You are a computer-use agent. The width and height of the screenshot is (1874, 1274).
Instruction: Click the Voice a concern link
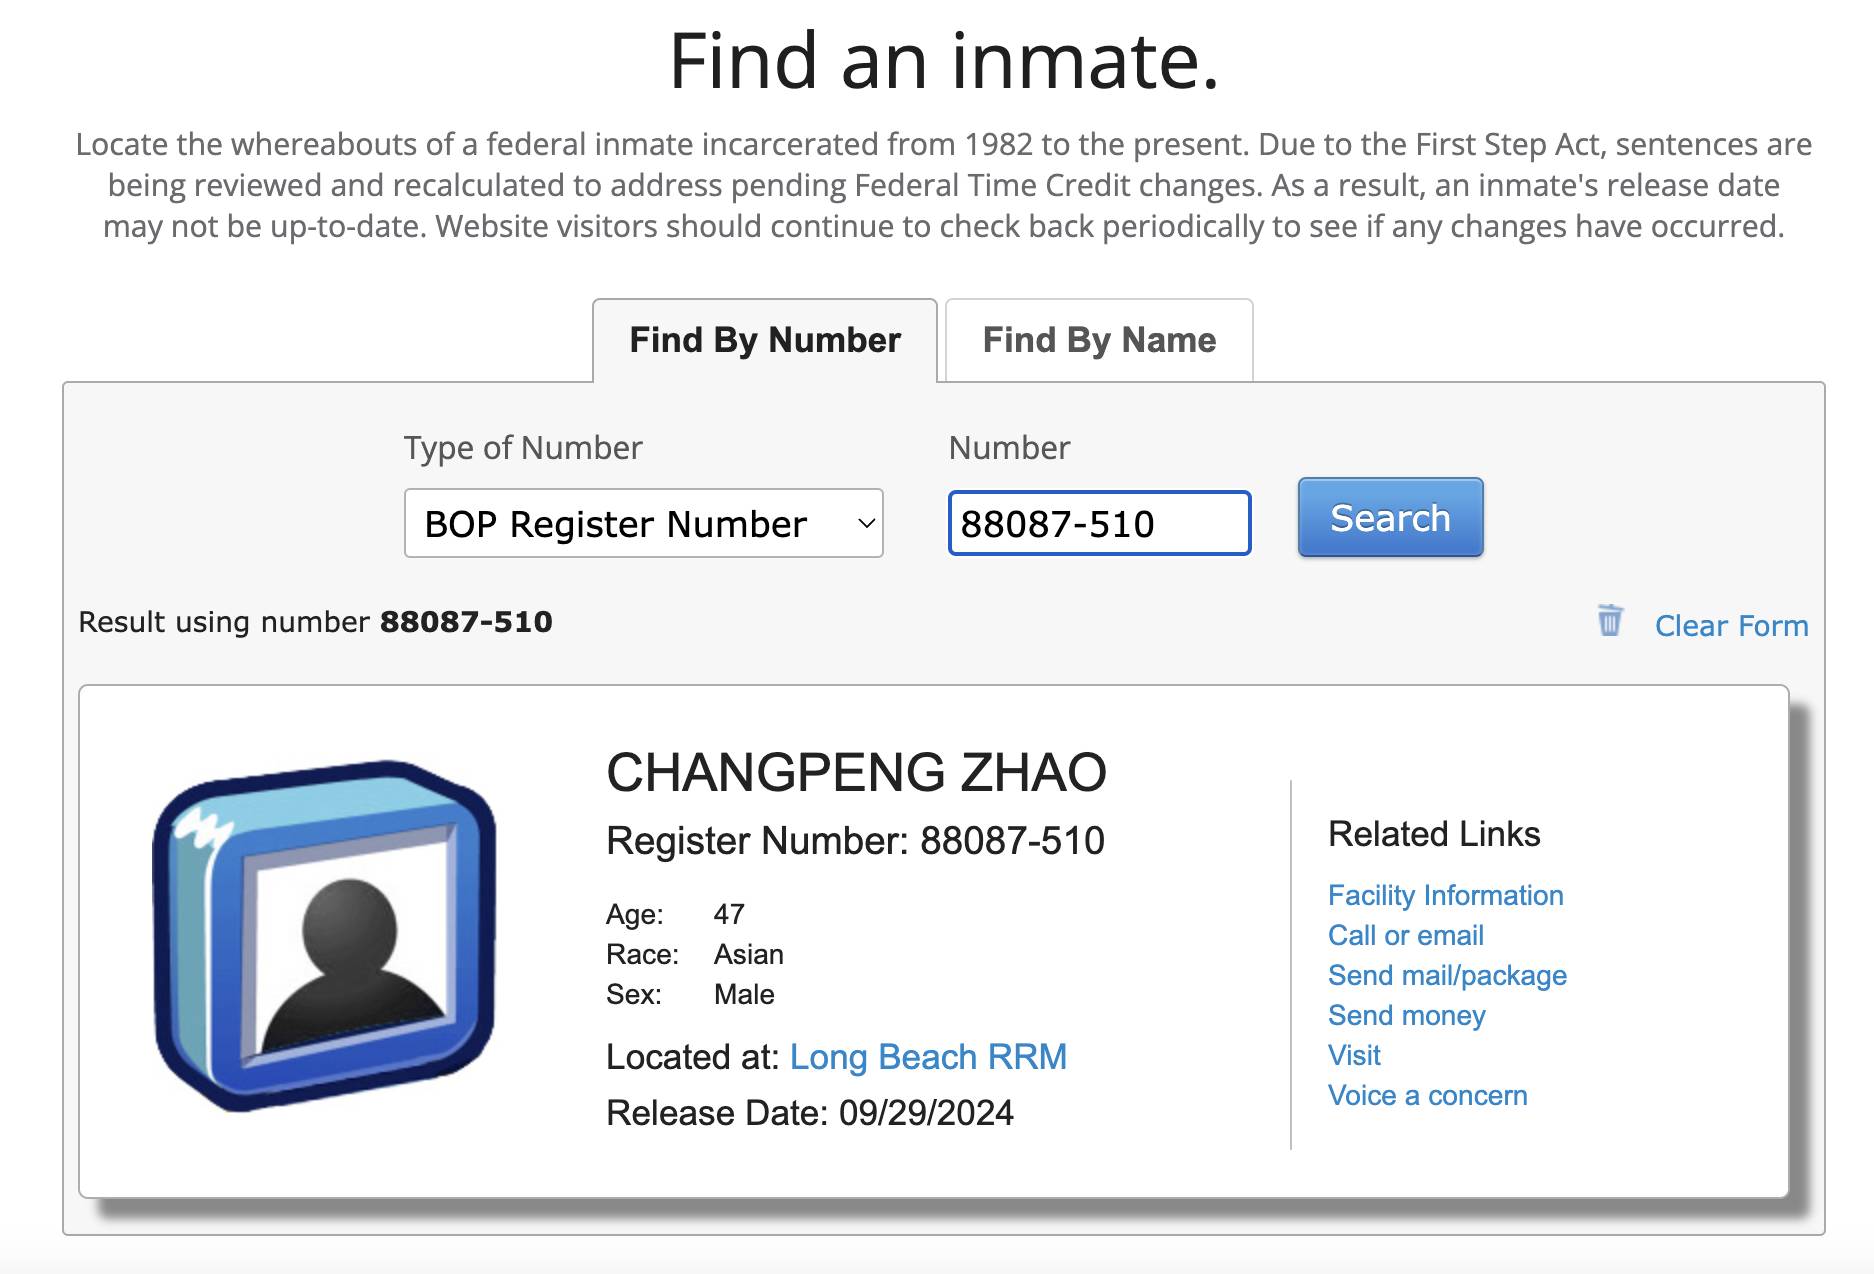(x=1427, y=1095)
